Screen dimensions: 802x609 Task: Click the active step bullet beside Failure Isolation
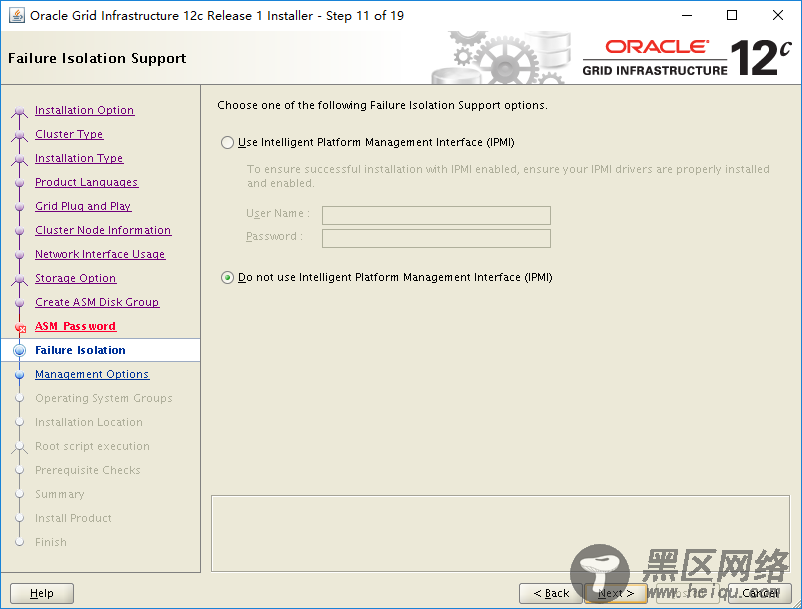click(x=19, y=350)
